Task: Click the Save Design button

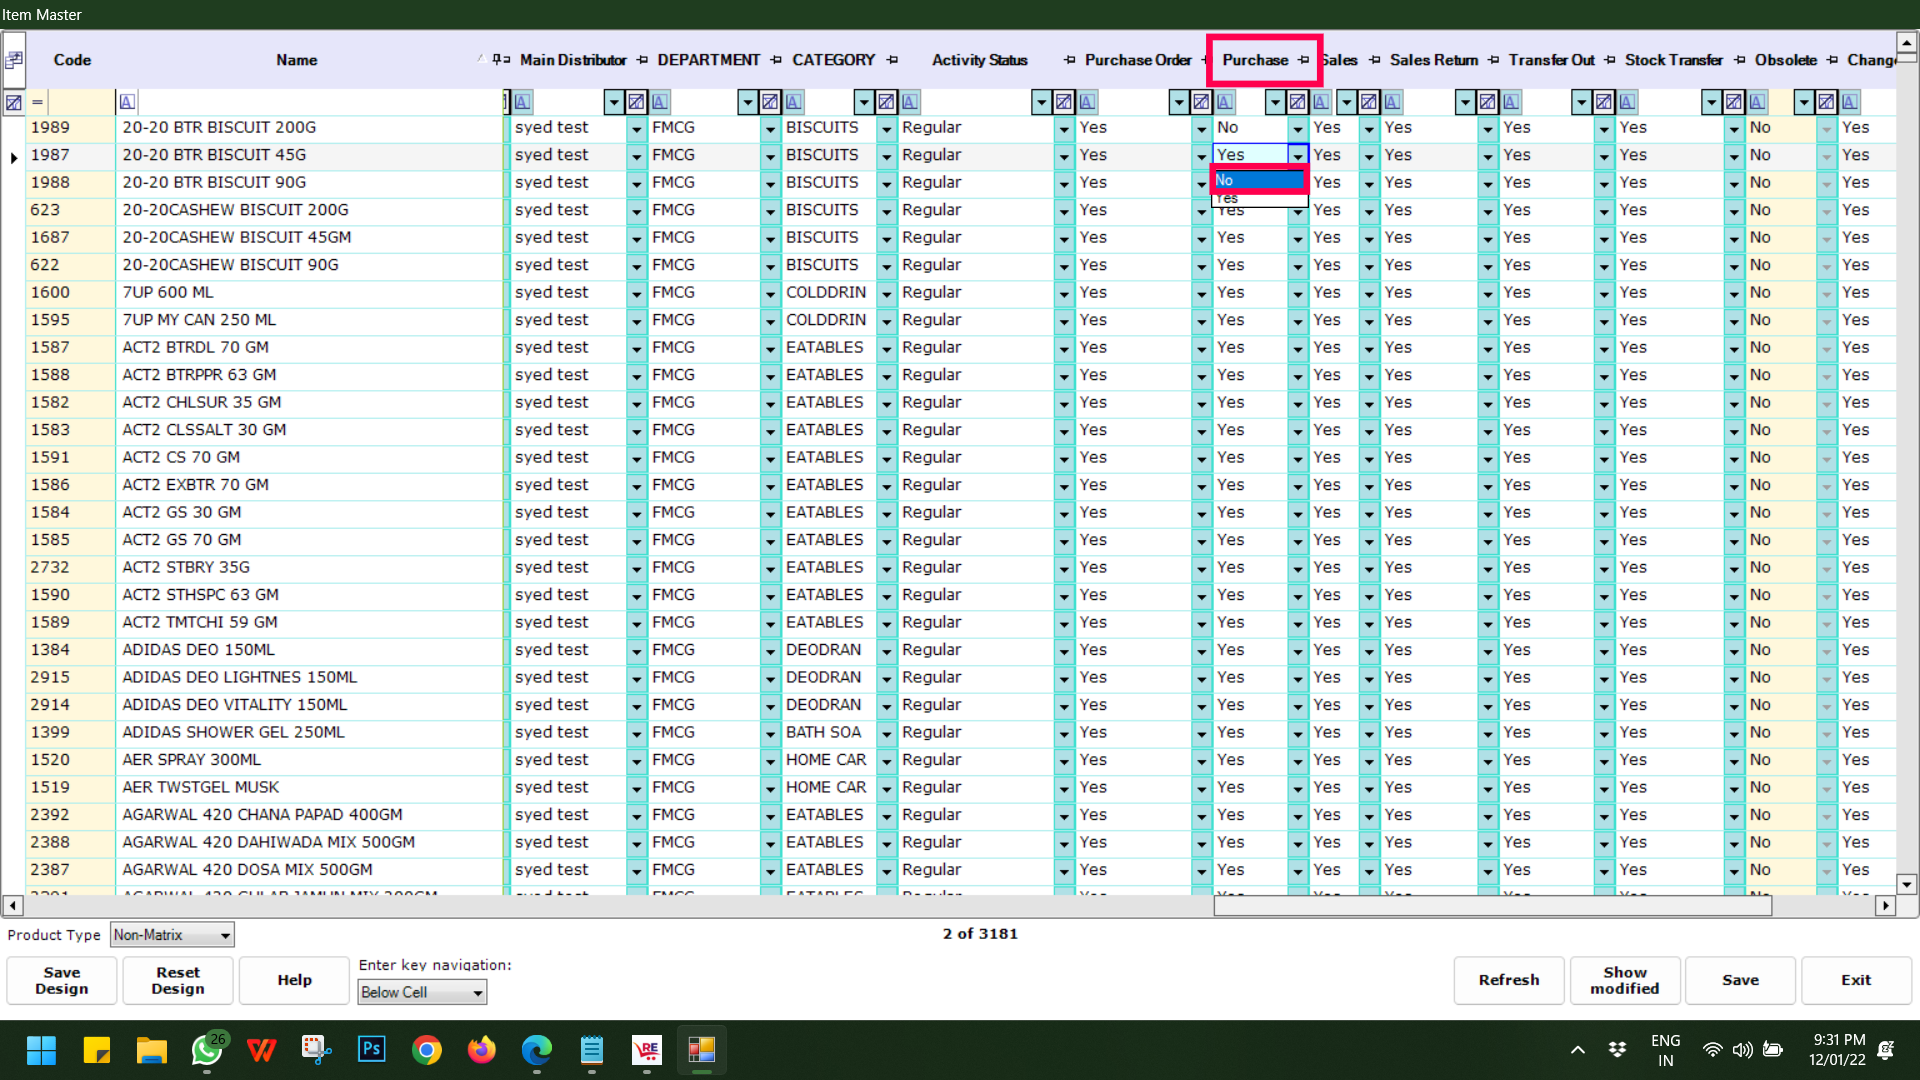Action: click(x=62, y=980)
